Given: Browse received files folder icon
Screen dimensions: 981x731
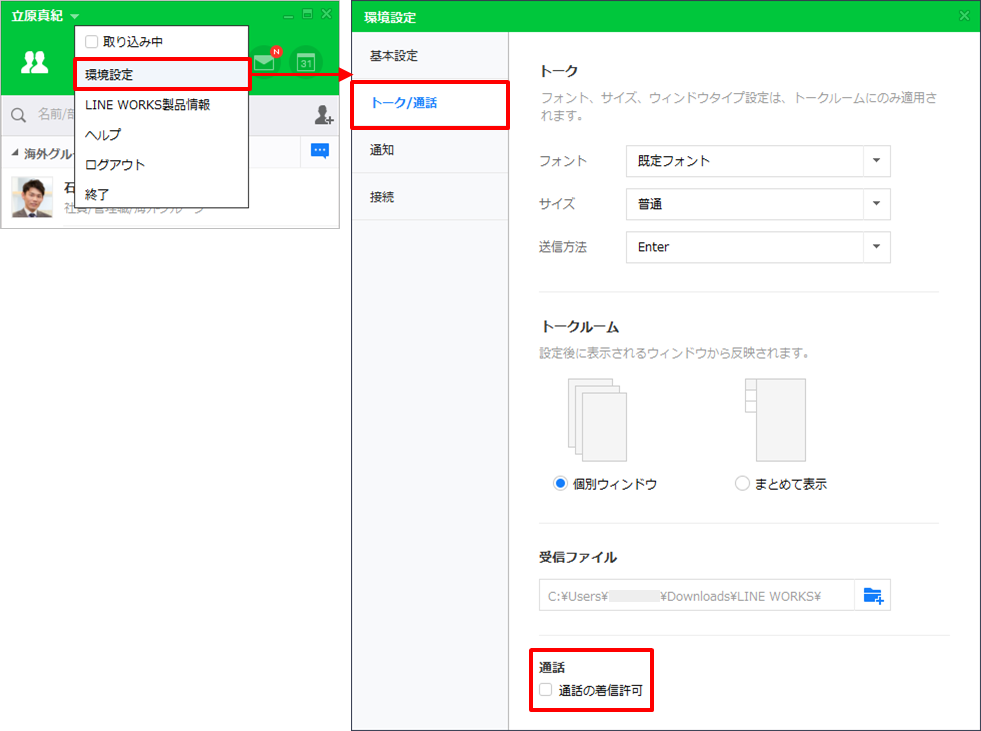Looking at the screenshot, I should [x=873, y=596].
